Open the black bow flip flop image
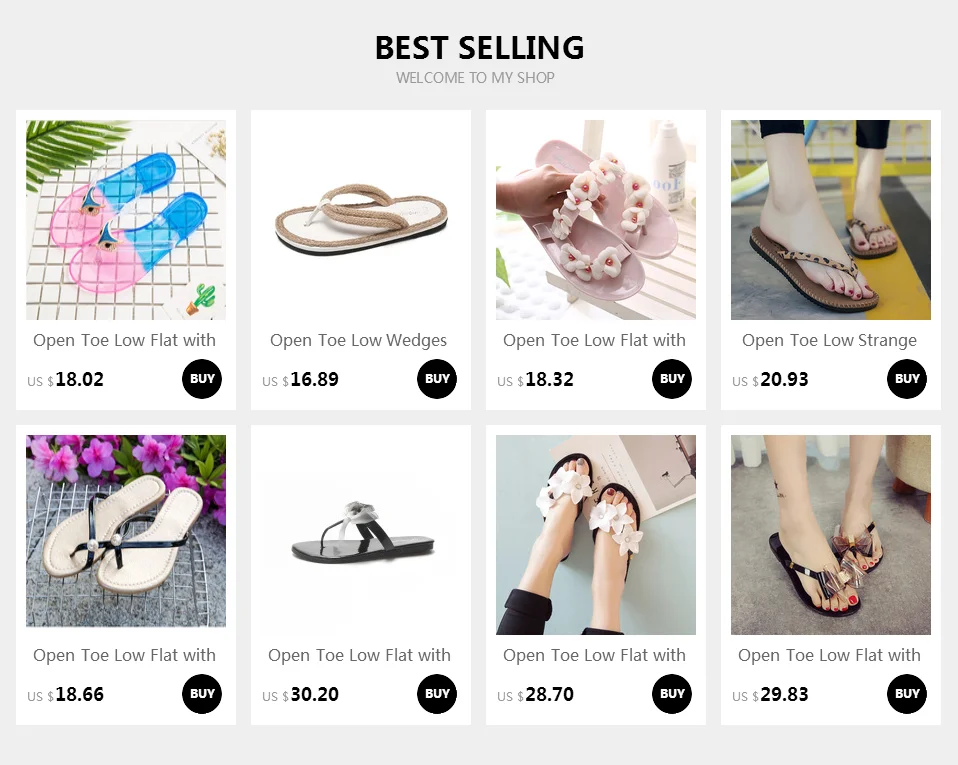 click(831, 535)
